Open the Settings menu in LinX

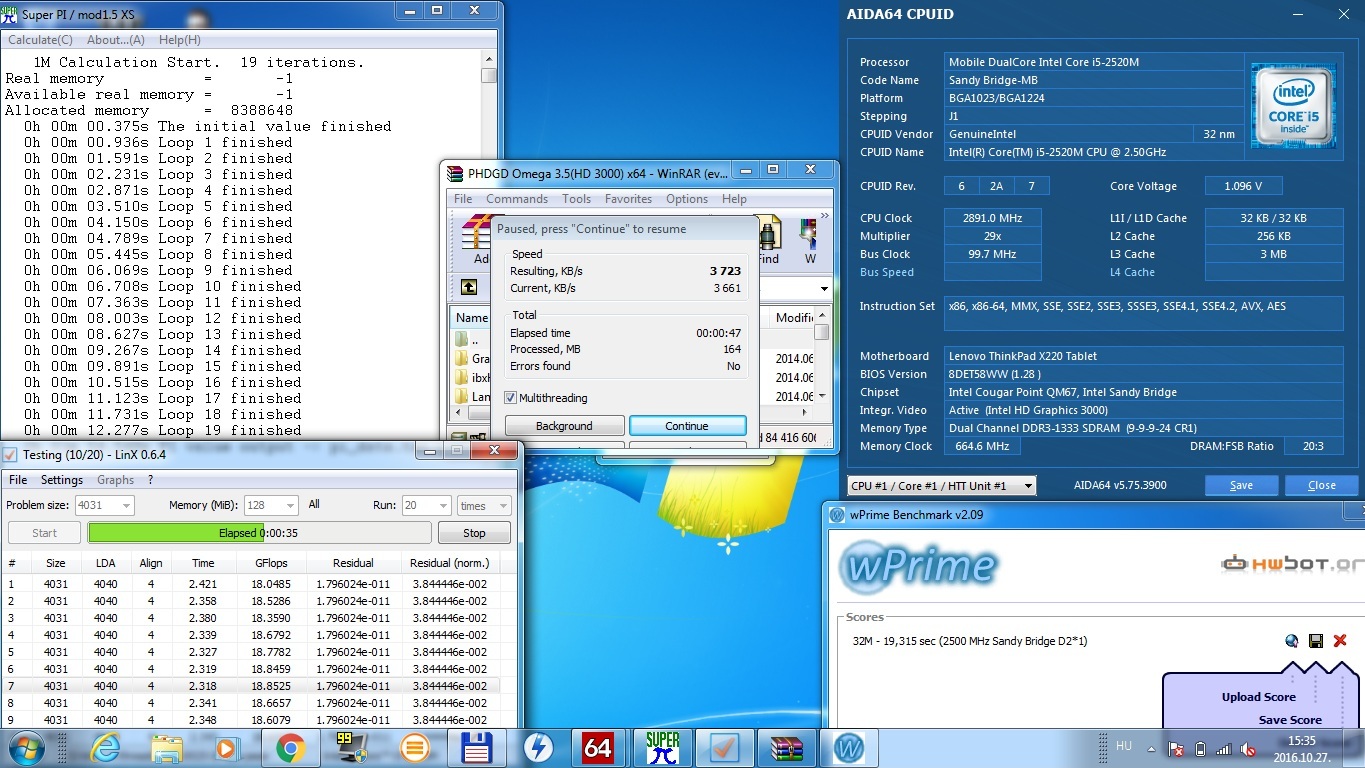click(x=62, y=480)
